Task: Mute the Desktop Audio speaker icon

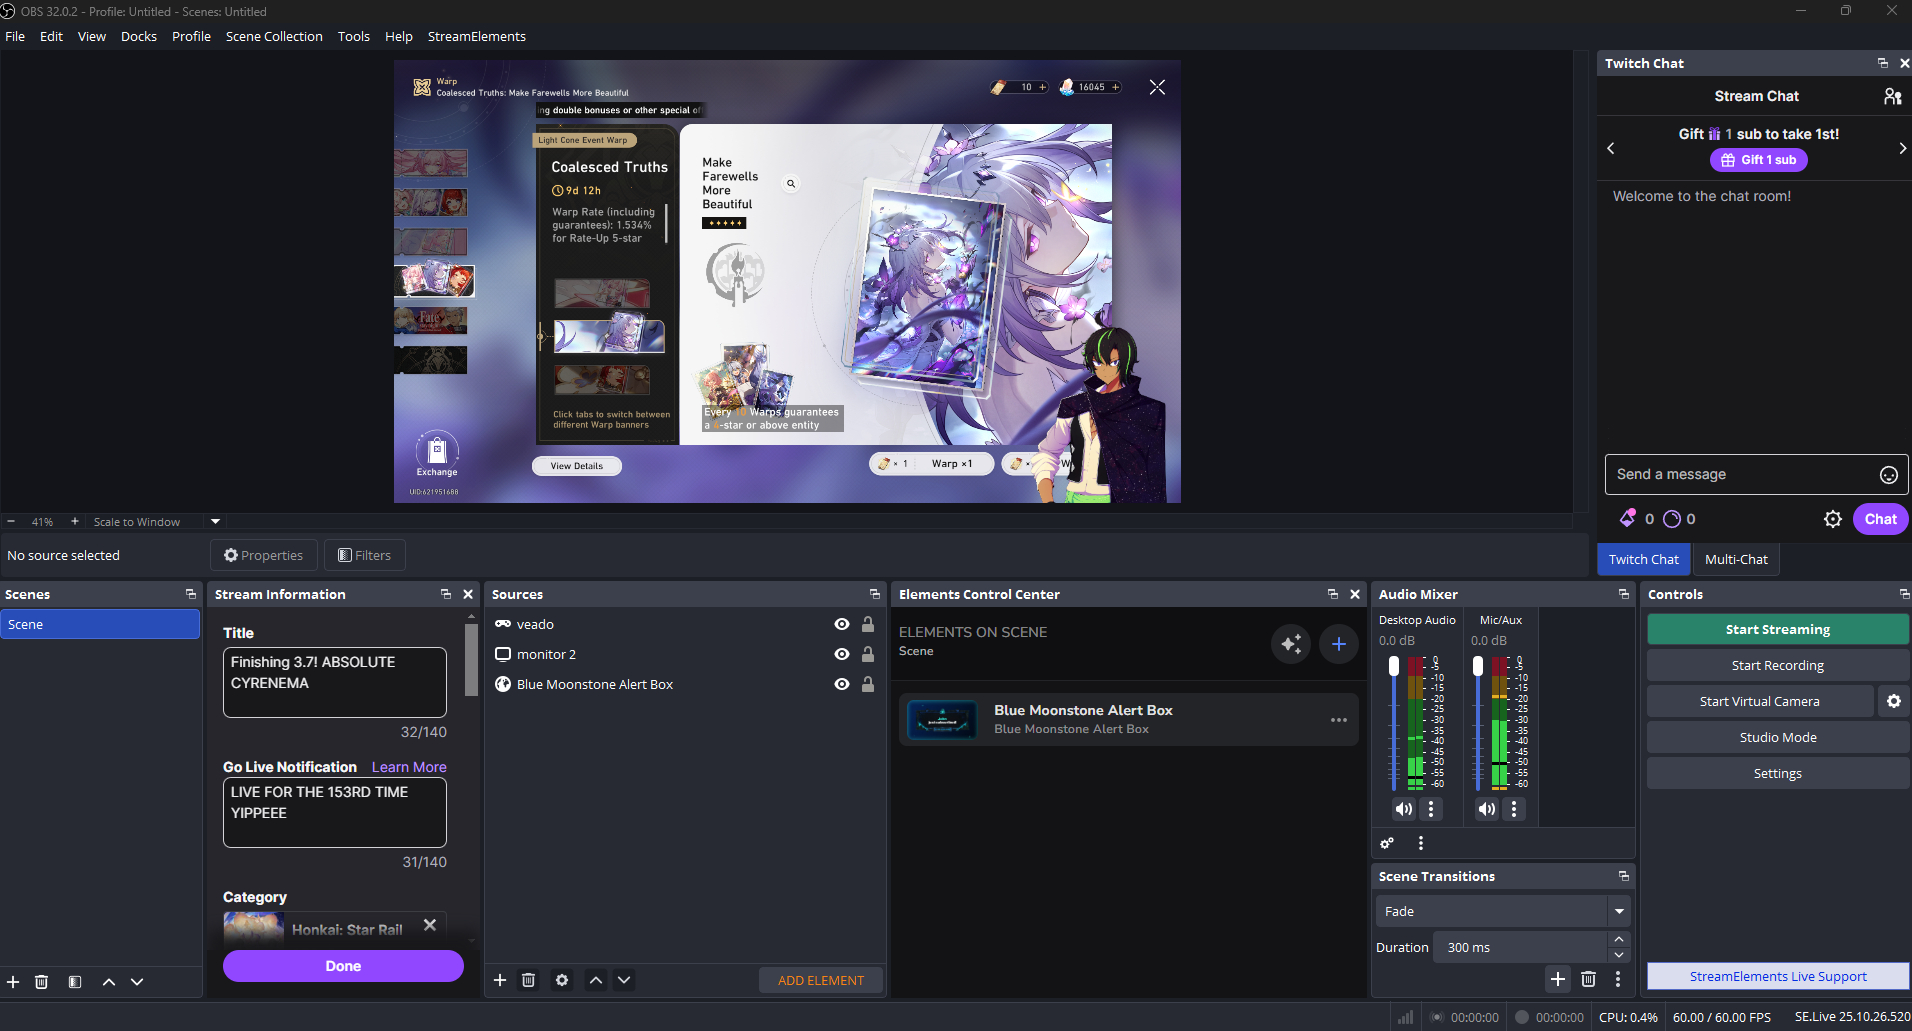Action: pyautogui.click(x=1404, y=809)
